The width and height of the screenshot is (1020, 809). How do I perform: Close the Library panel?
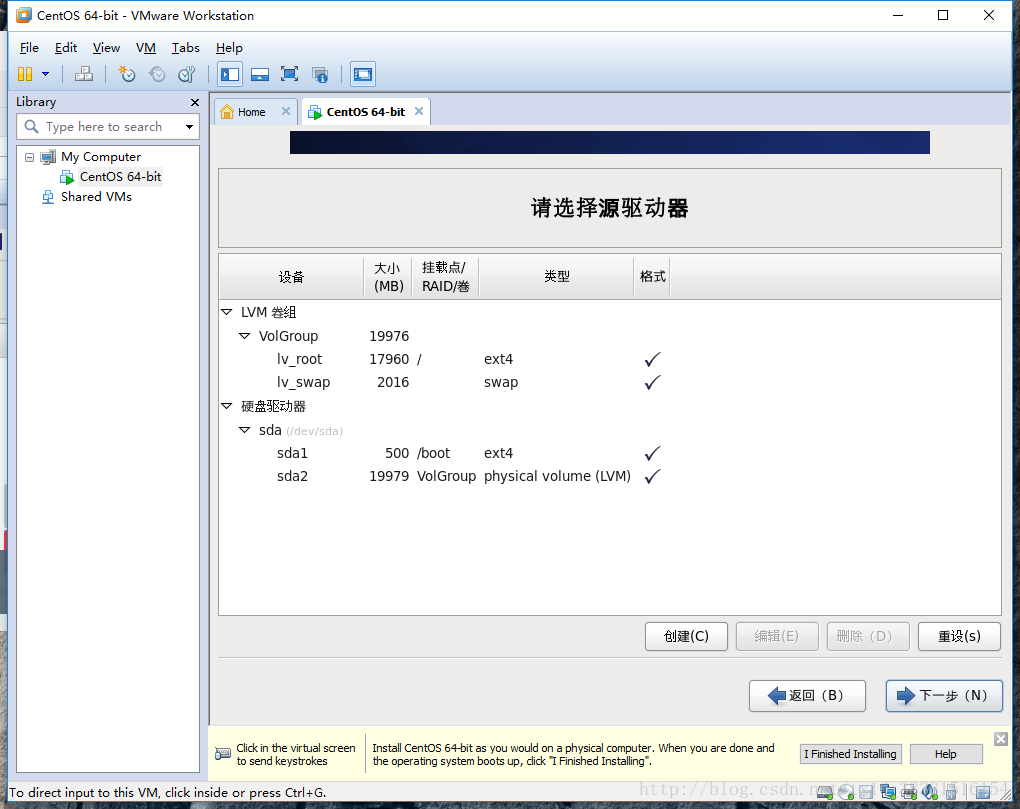click(x=195, y=102)
